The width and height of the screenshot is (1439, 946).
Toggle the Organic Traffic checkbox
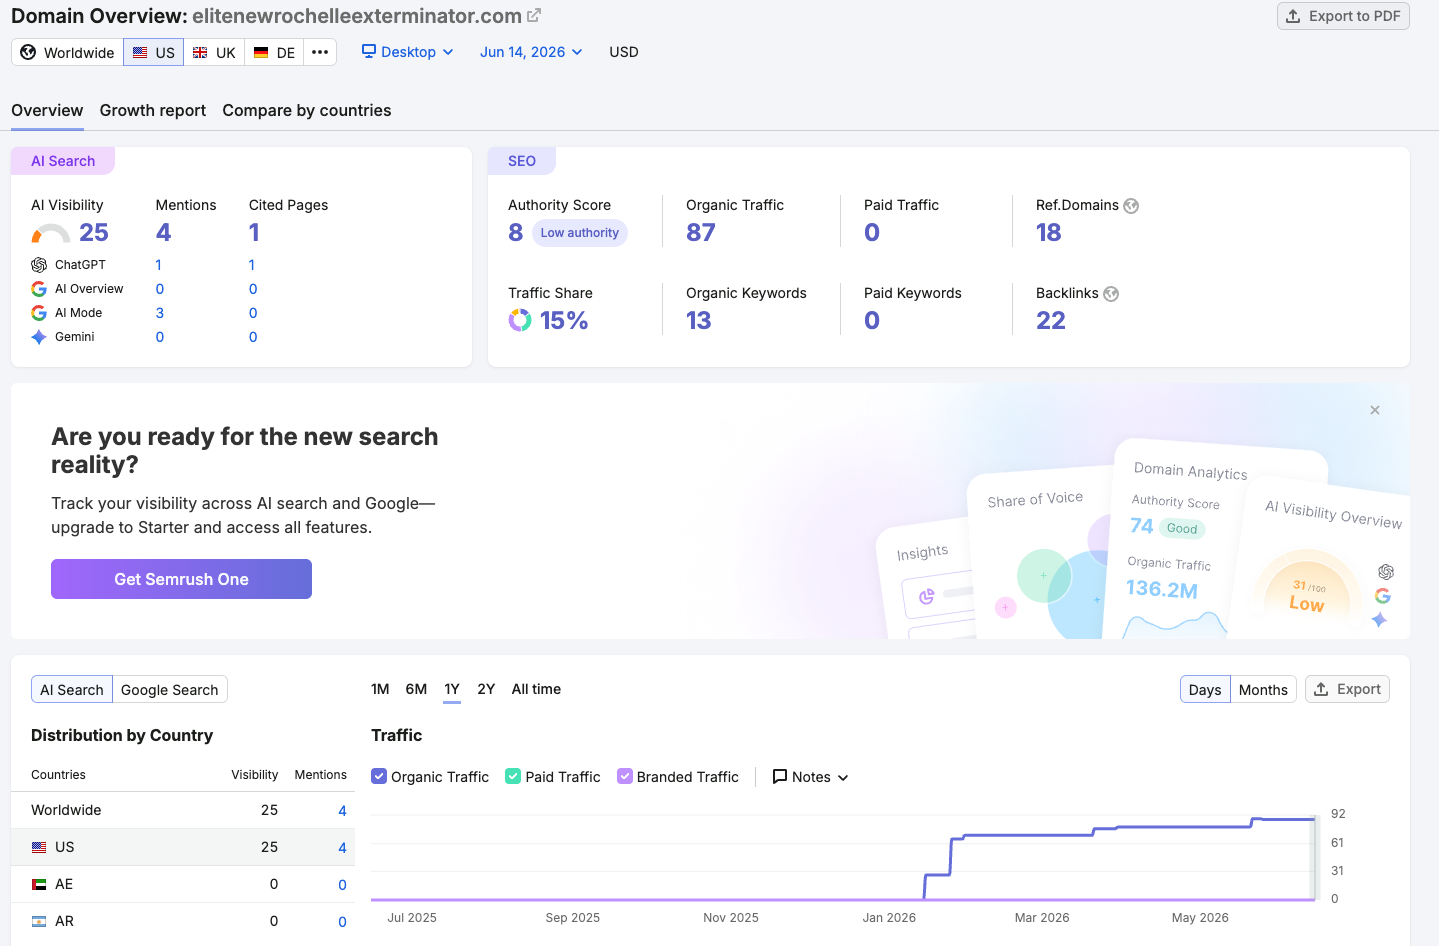[x=379, y=776]
